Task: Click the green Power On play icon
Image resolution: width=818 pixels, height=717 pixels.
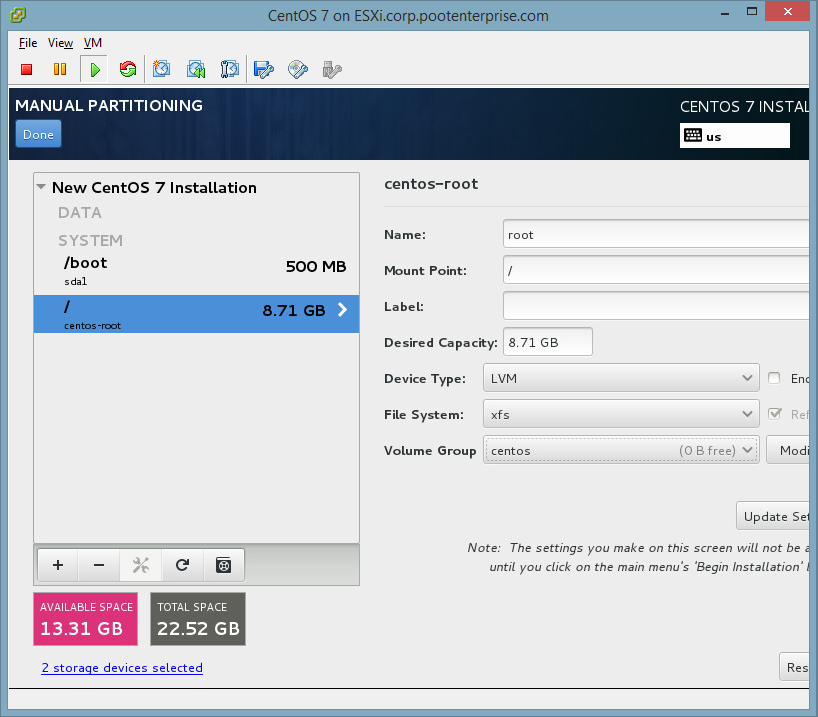Action: click(94, 69)
